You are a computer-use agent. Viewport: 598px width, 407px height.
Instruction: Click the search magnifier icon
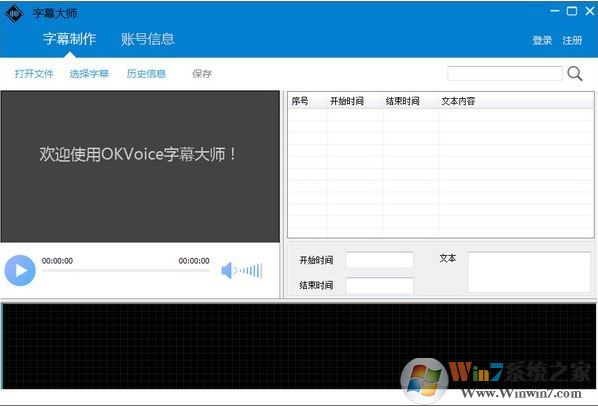pyautogui.click(x=574, y=74)
